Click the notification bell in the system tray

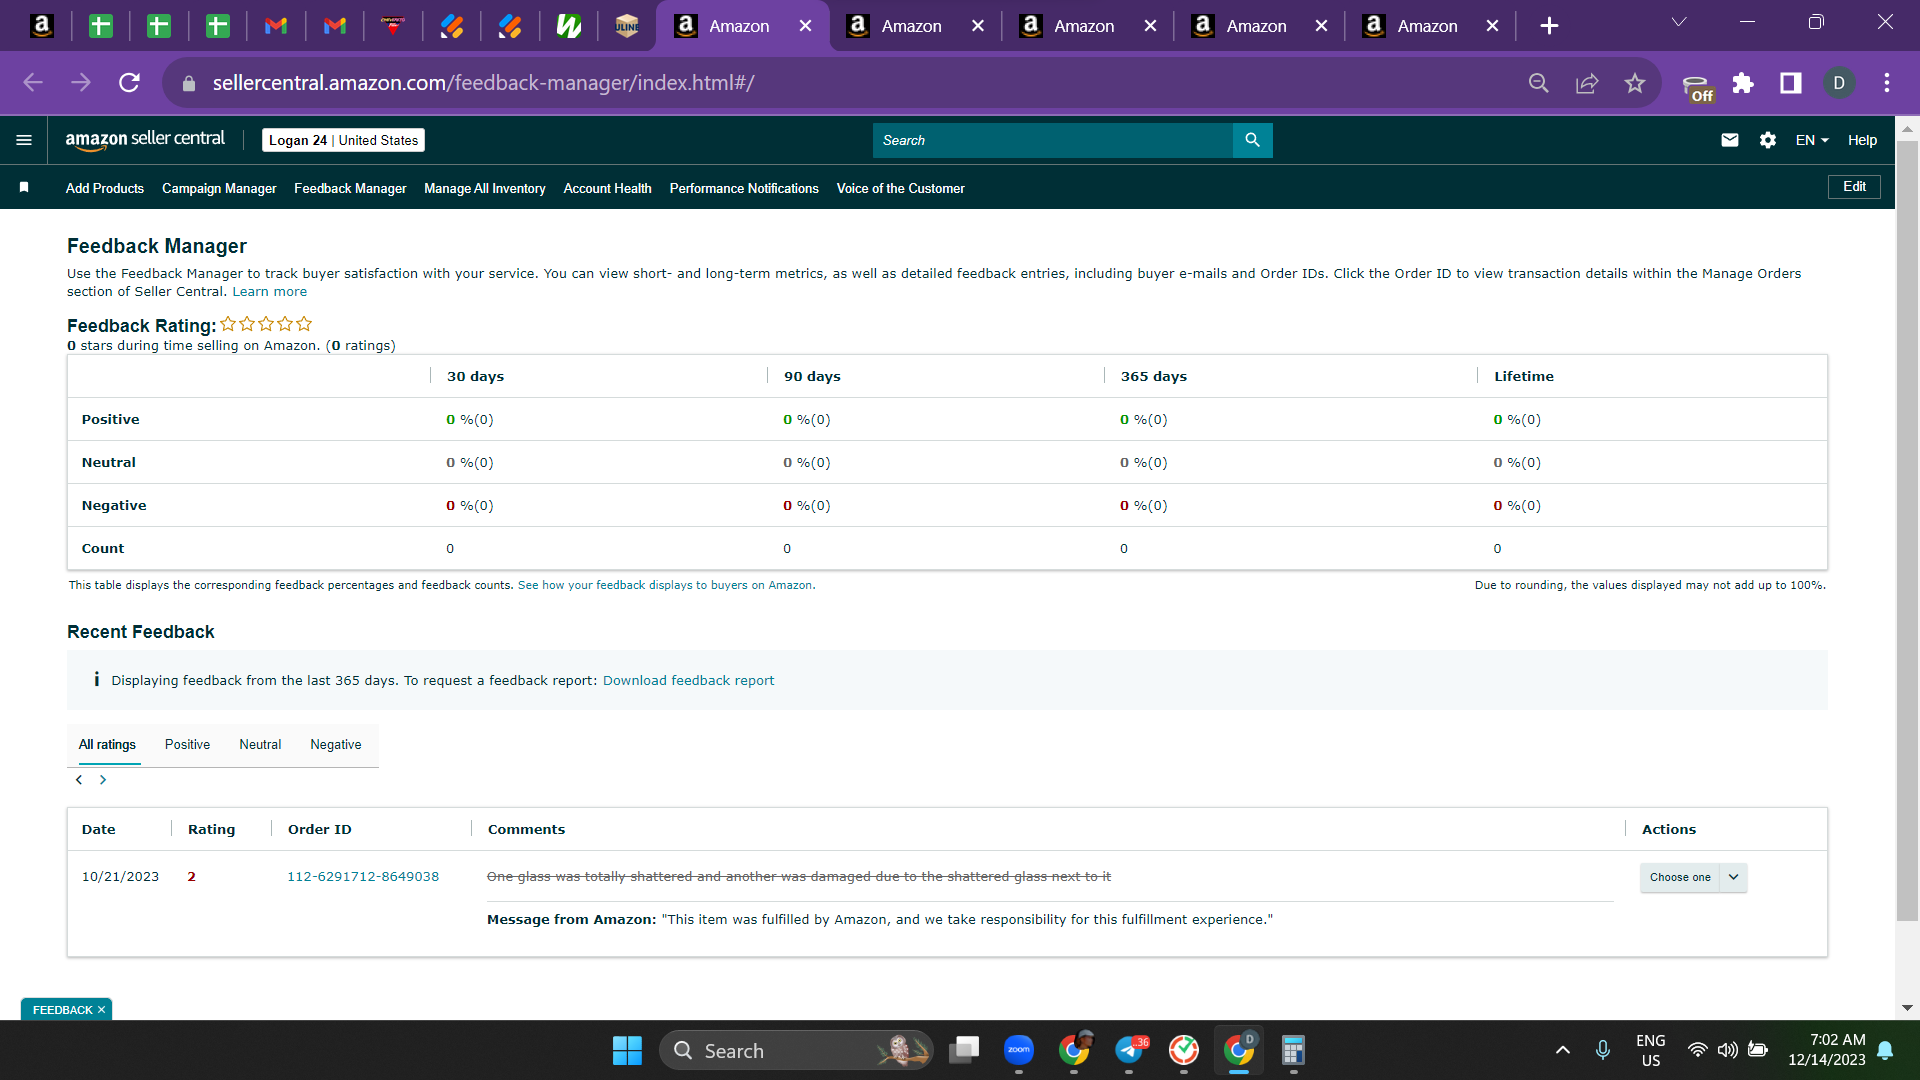coord(1886,1050)
